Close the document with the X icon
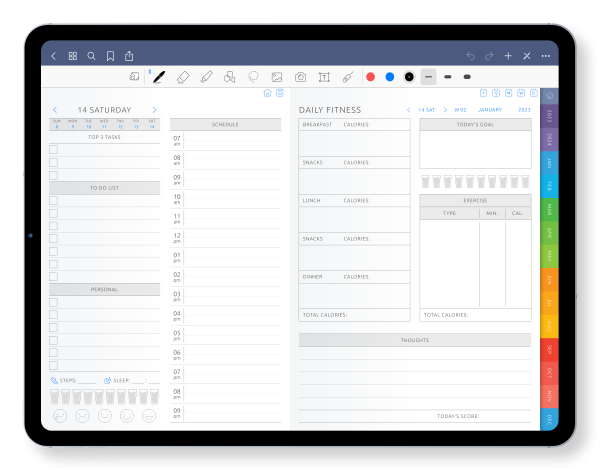Screen dimensions: 600x470 tap(527, 56)
